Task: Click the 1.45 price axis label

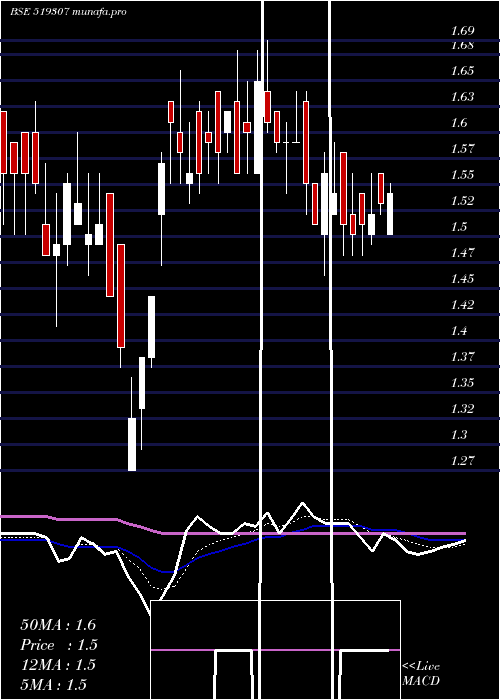Action: [x=462, y=279]
